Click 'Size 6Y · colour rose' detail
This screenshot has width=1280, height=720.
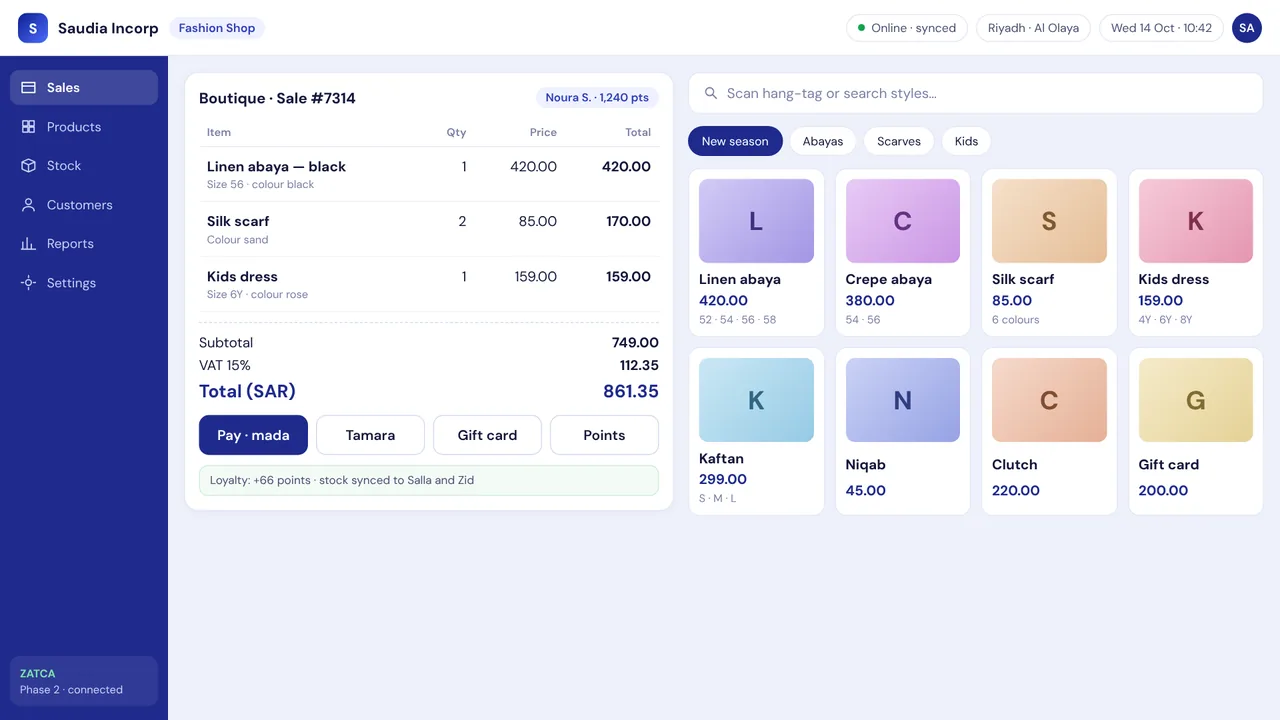coord(257,294)
